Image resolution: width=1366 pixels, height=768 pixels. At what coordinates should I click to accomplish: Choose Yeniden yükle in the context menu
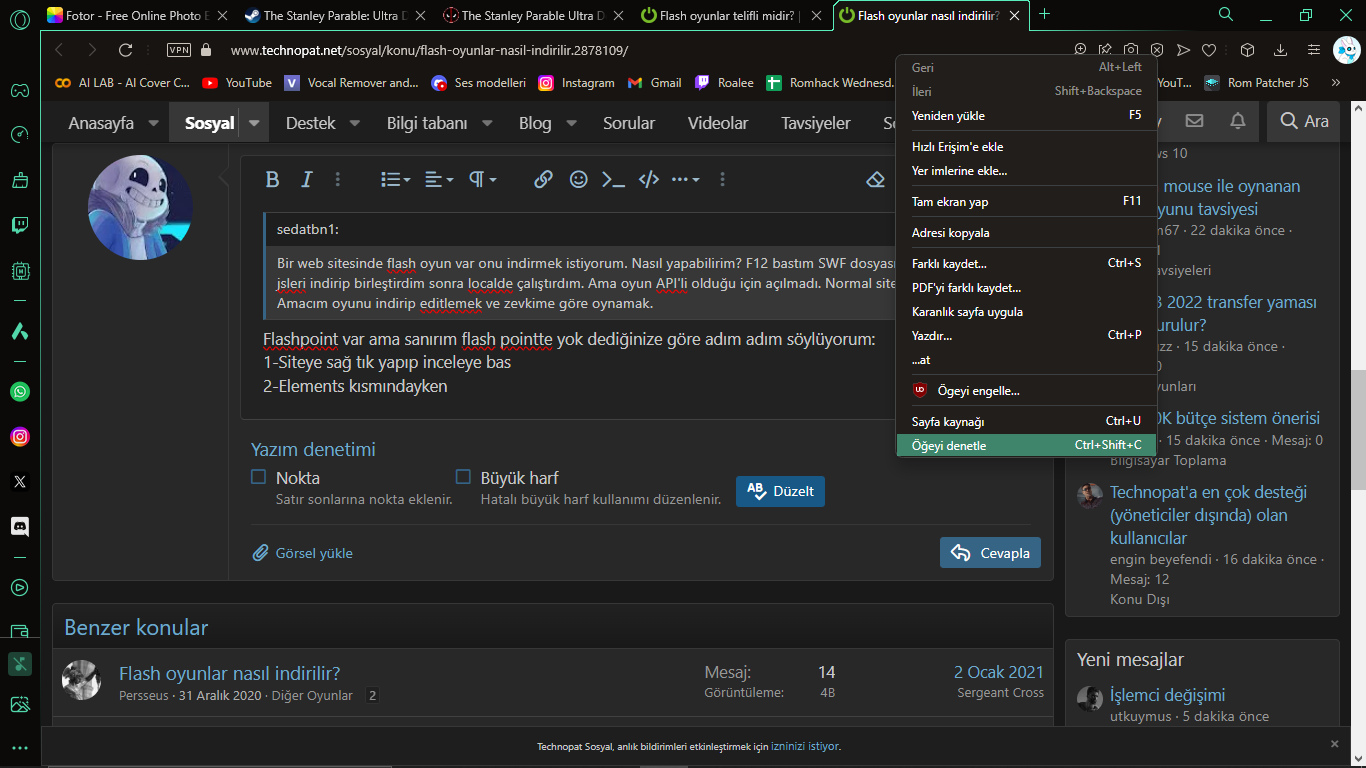coord(1027,115)
